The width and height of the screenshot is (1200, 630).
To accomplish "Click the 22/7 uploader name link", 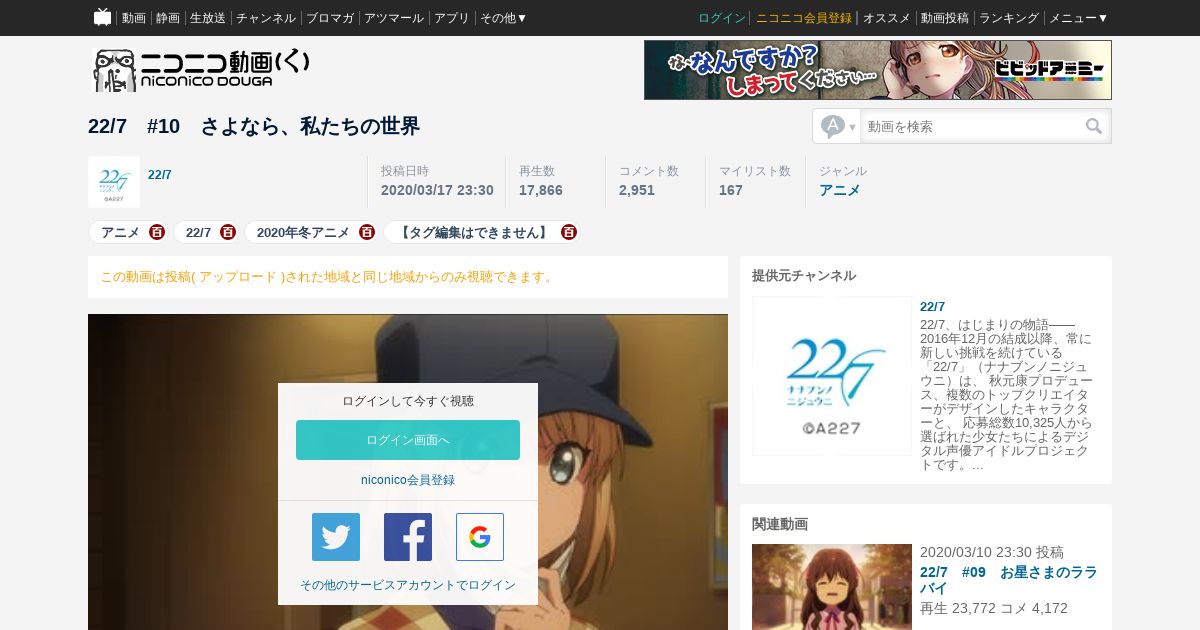I will (160, 175).
